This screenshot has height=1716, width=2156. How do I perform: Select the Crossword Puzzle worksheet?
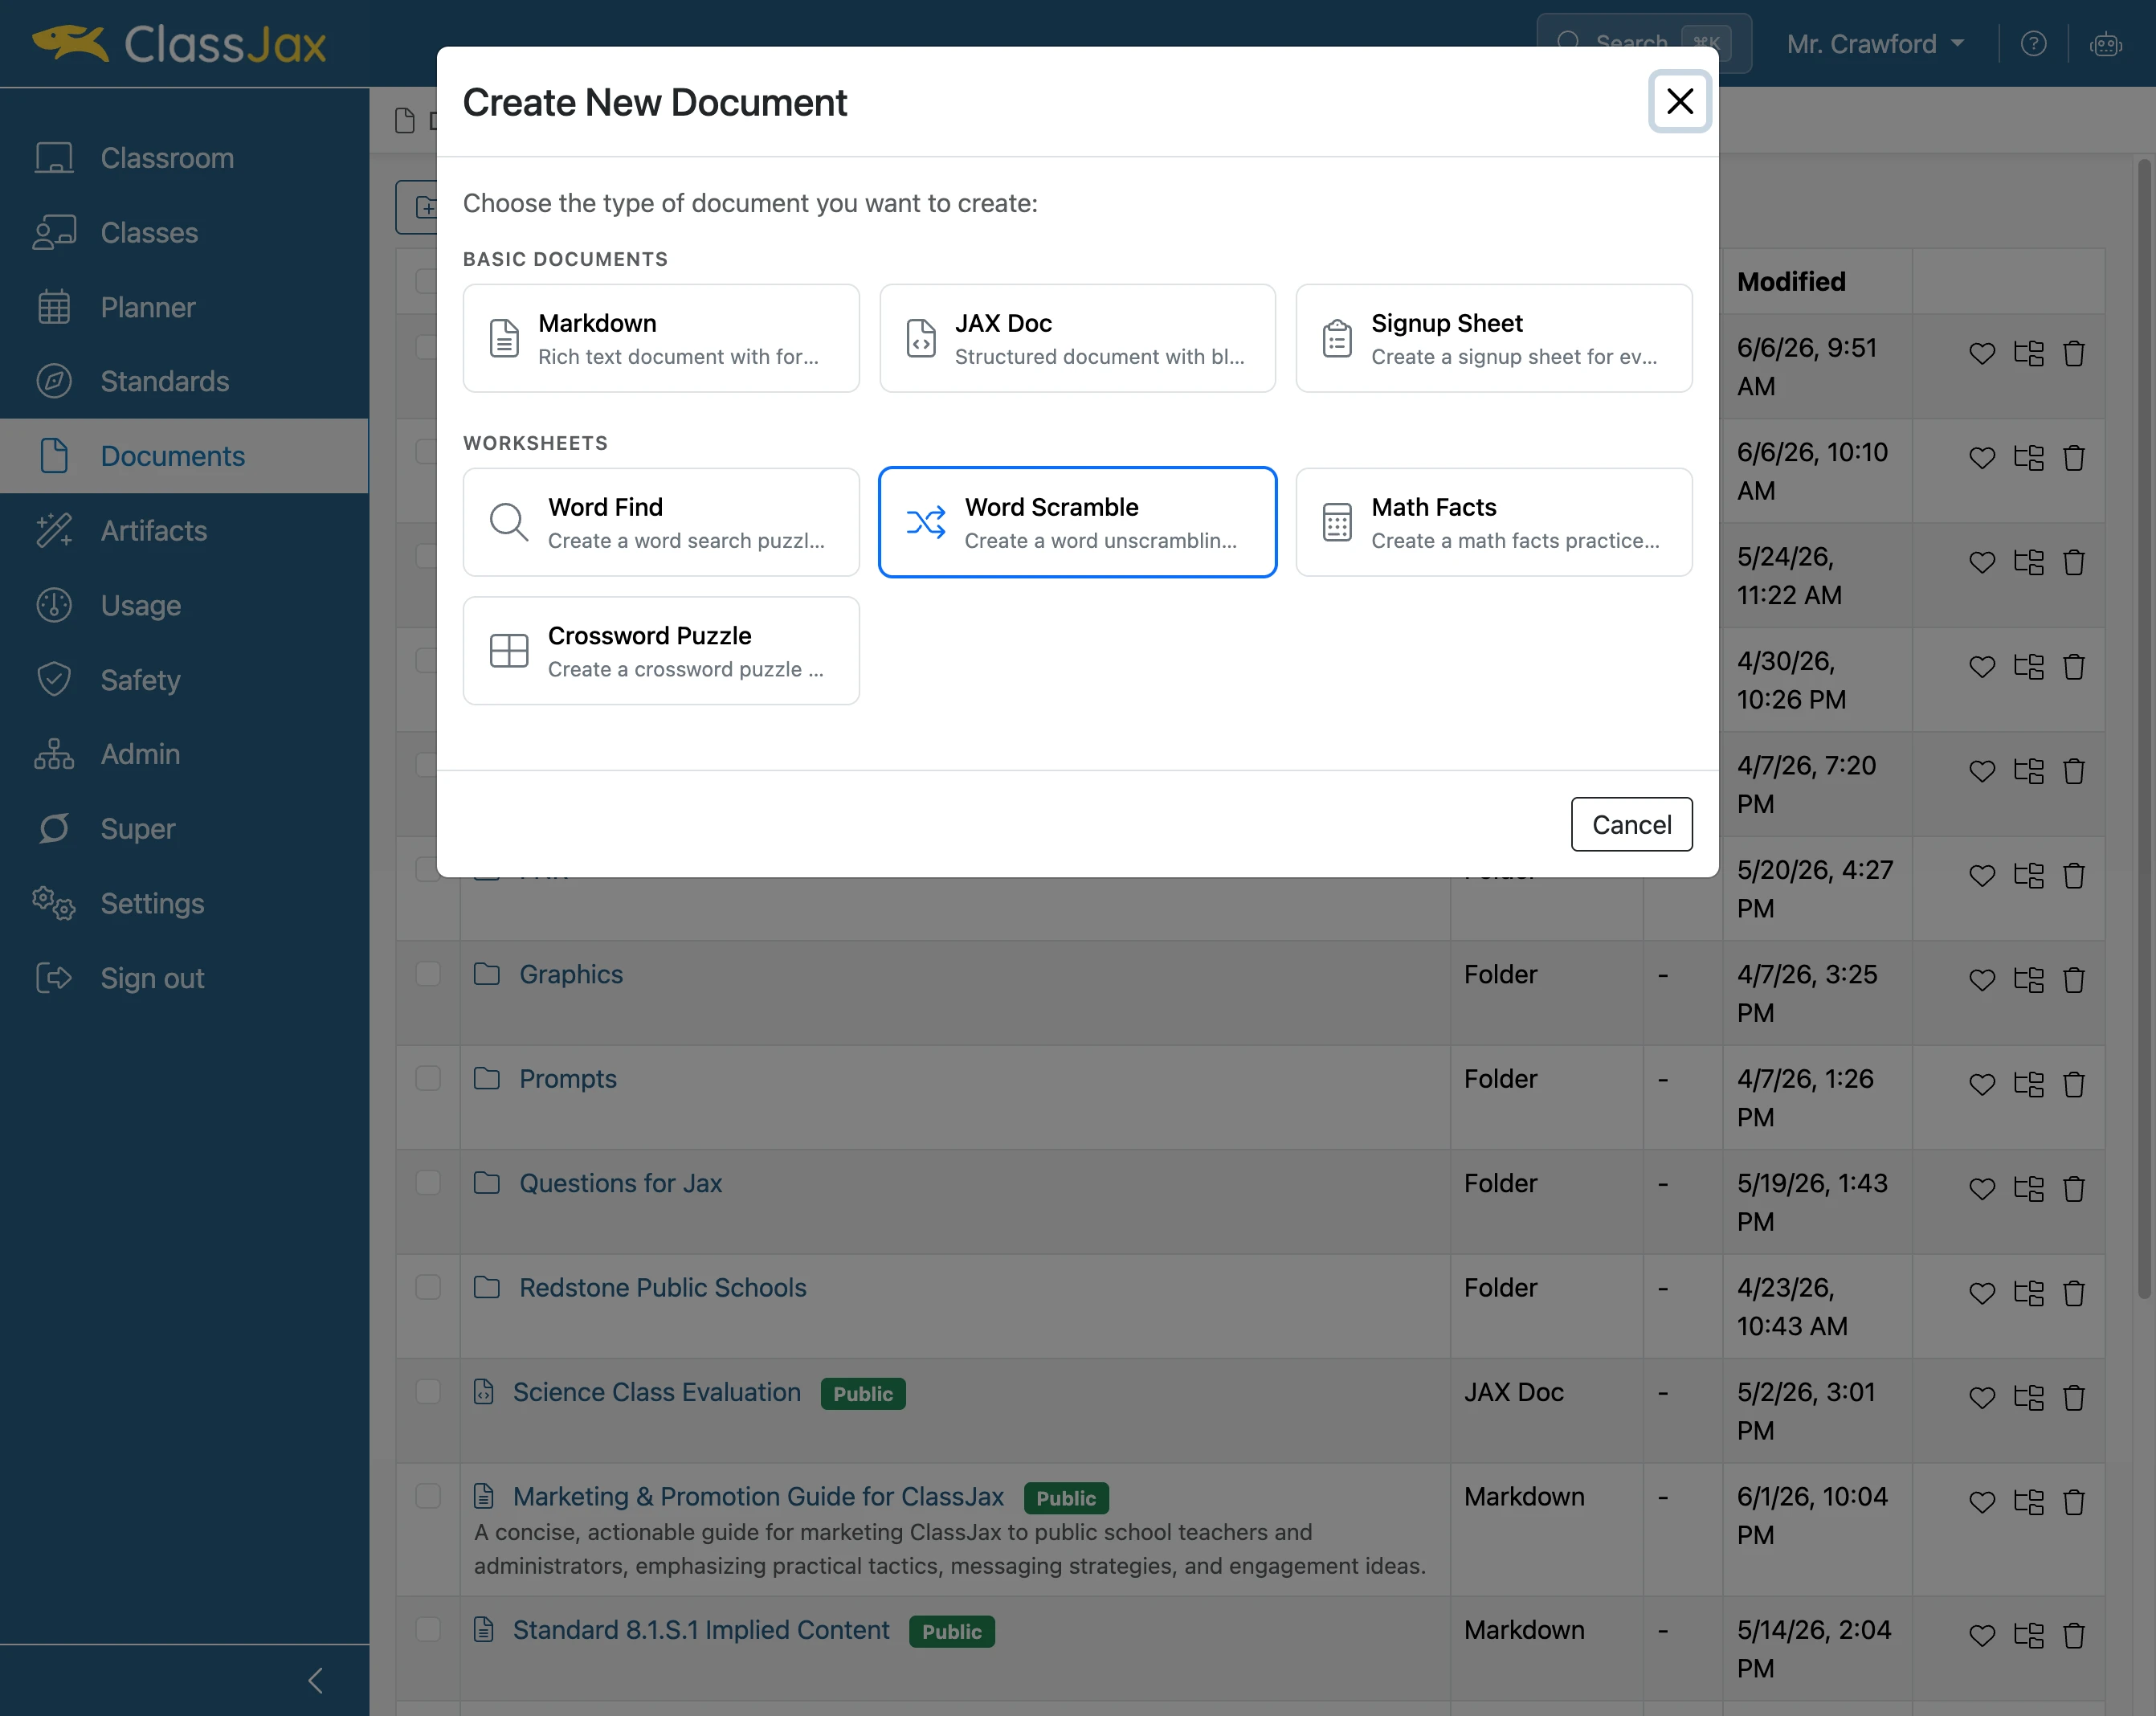pyautogui.click(x=661, y=651)
